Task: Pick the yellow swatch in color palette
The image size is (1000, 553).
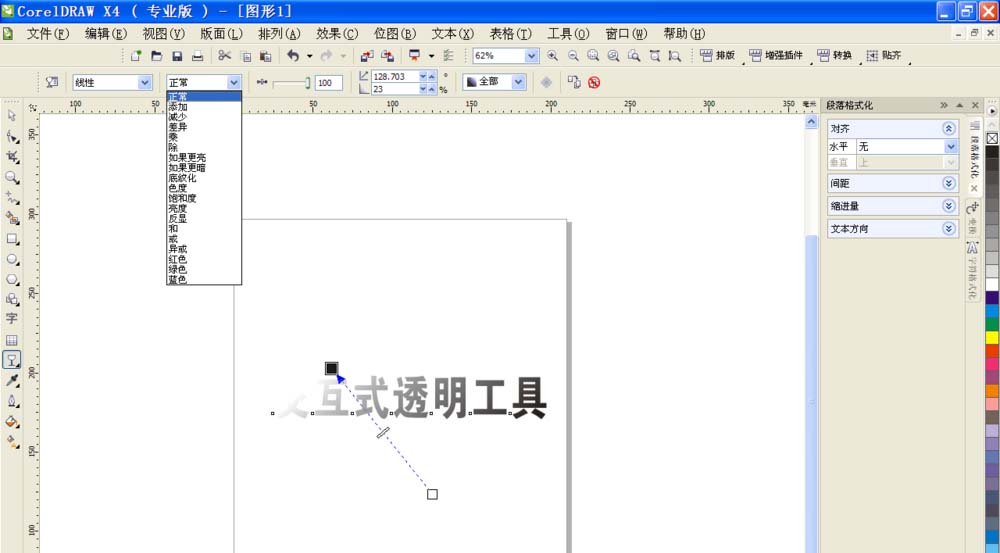Action: [992, 337]
